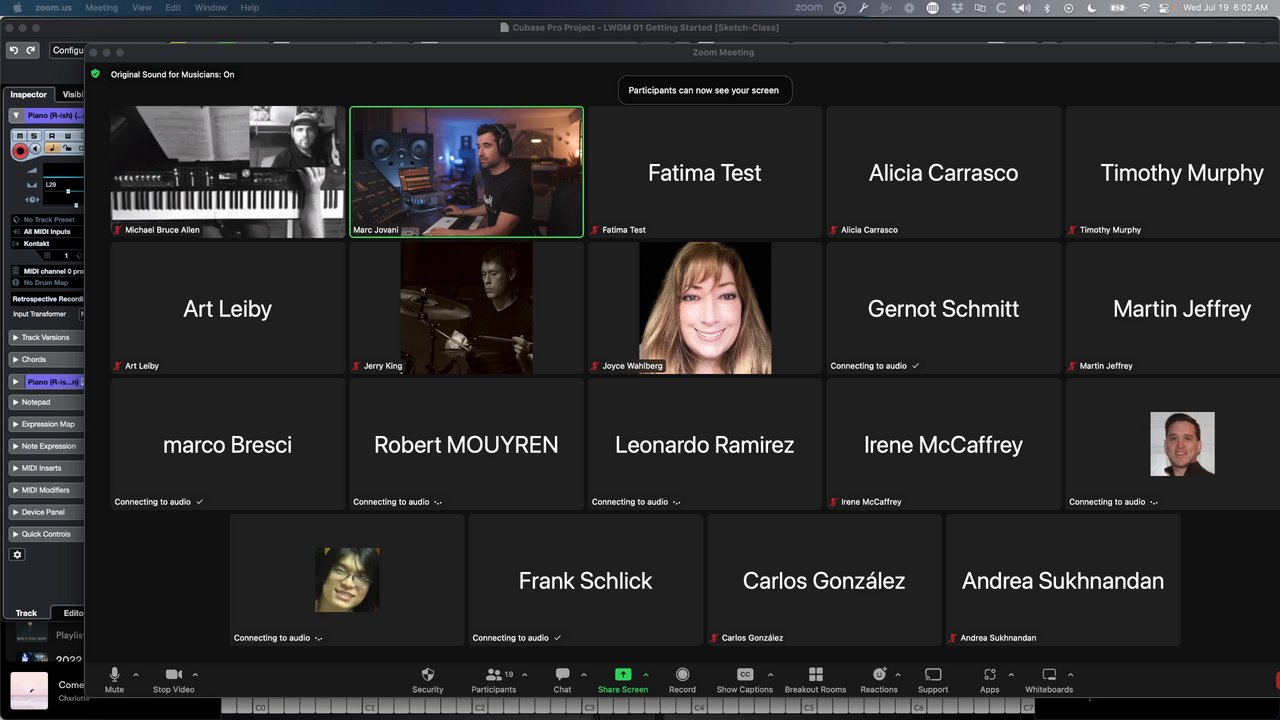Viewport: 1280px width, 720px height.
Task: Open the Participants panel
Action: (493, 675)
